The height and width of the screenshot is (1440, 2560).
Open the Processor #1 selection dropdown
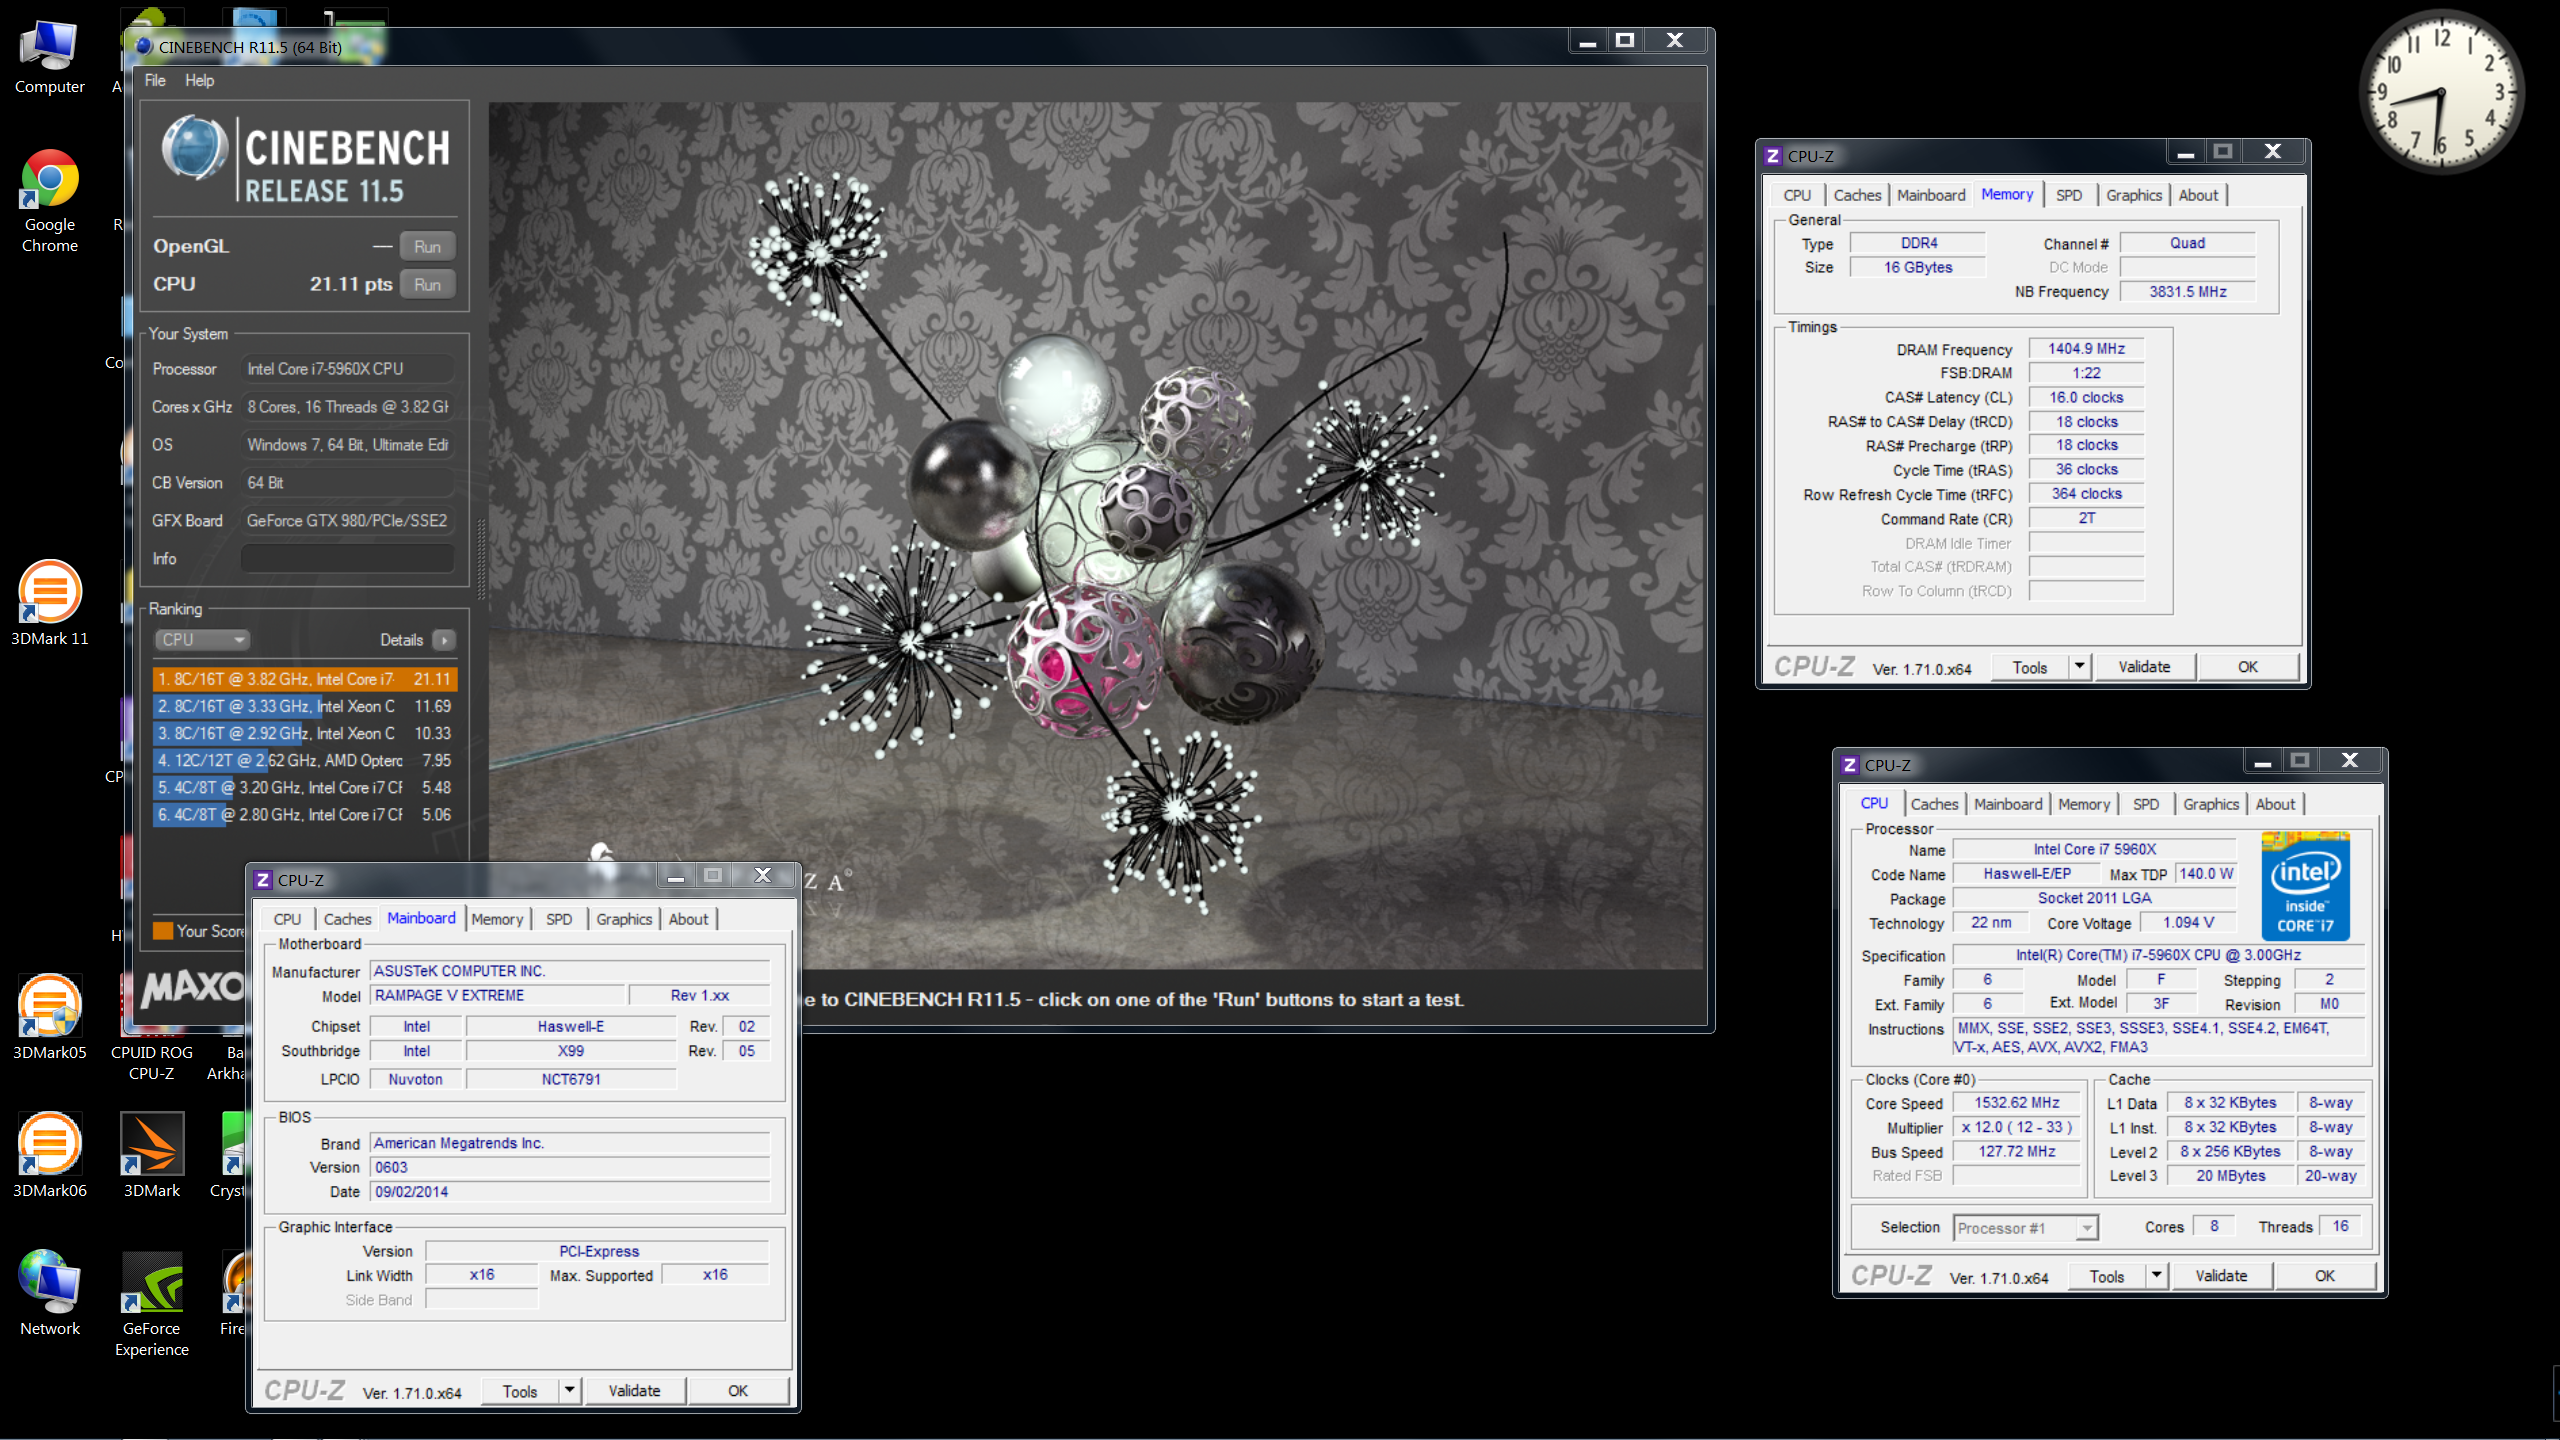pyautogui.click(x=2025, y=1228)
